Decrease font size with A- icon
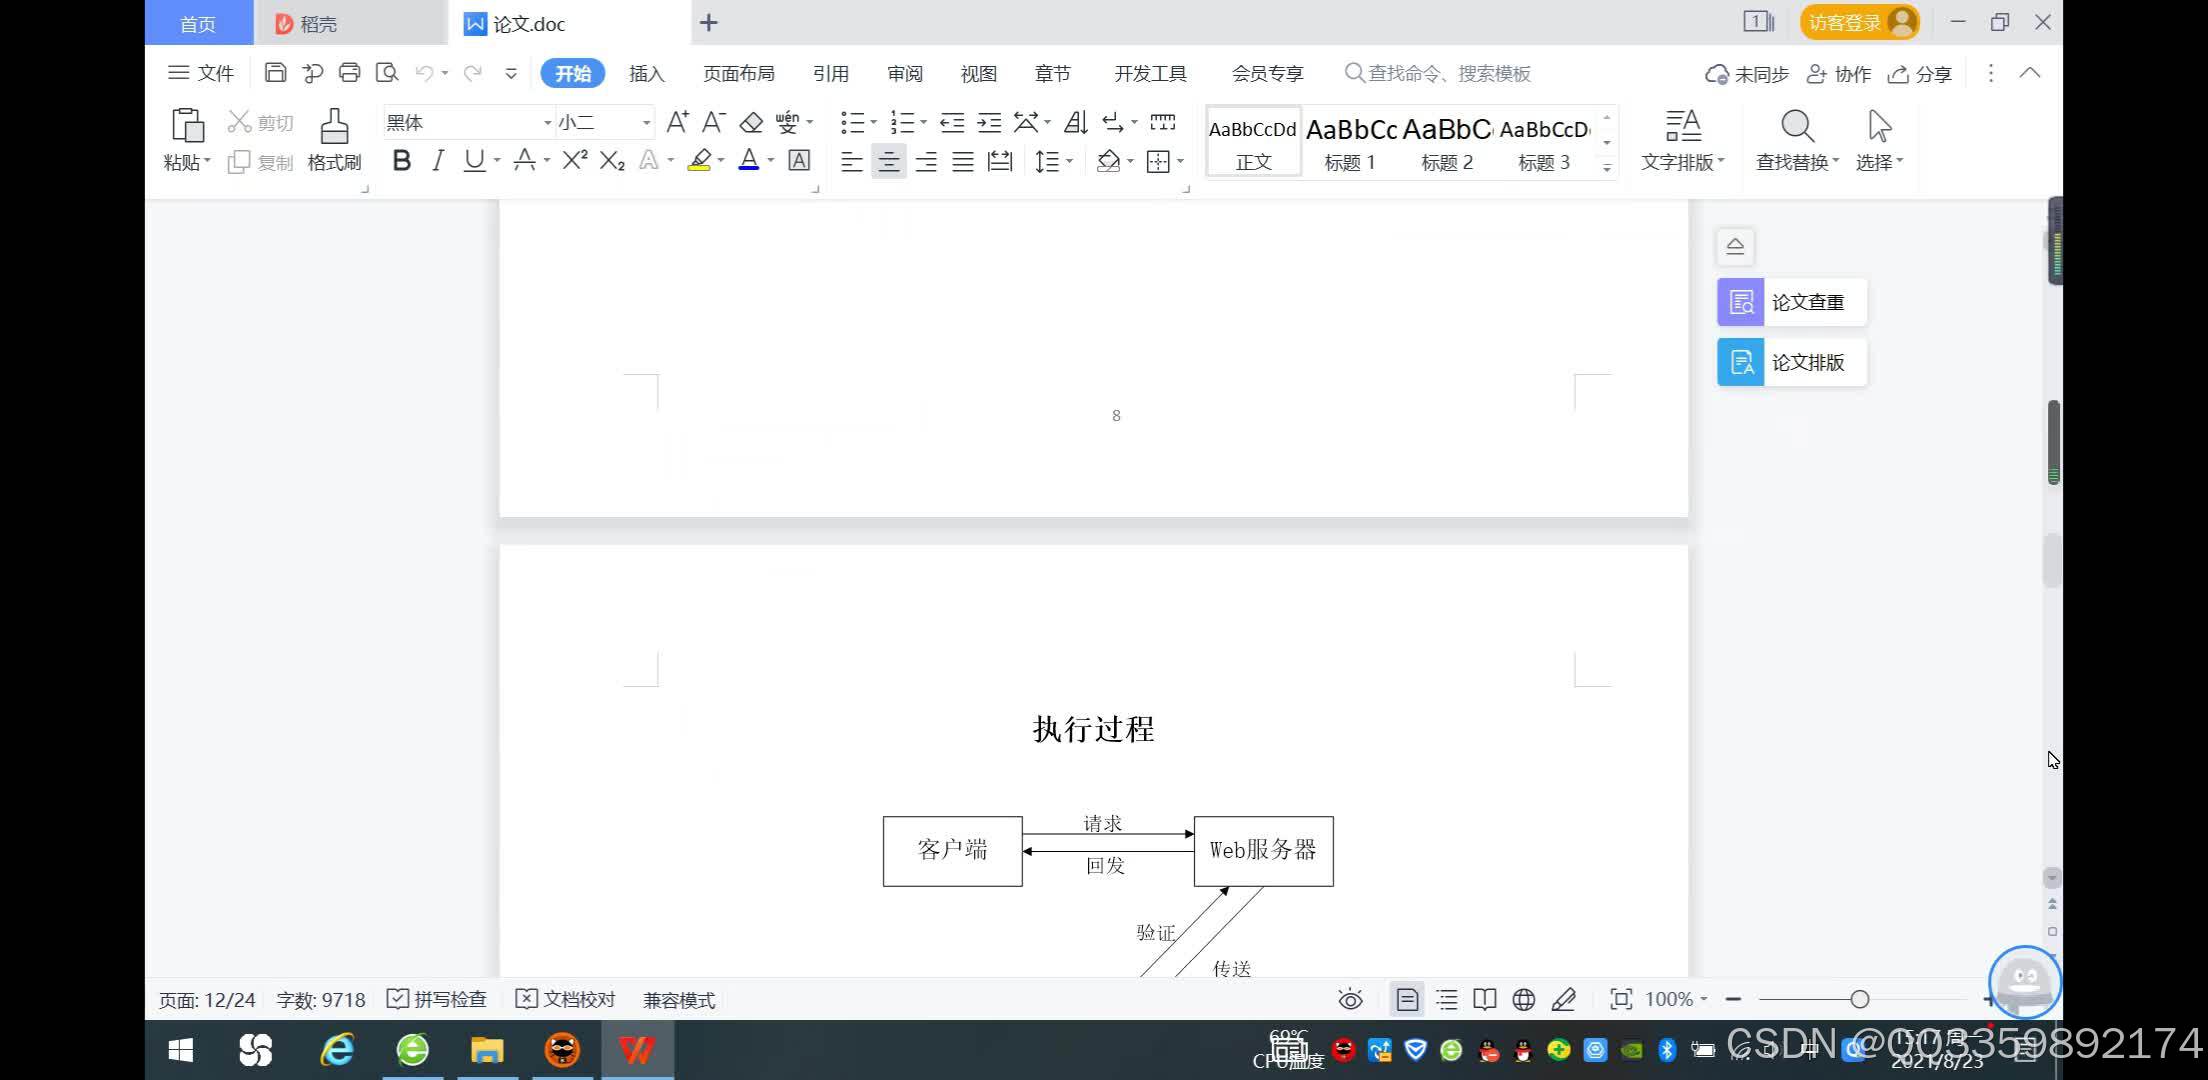2208x1080 pixels. pyautogui.click(x=713, y=122)
